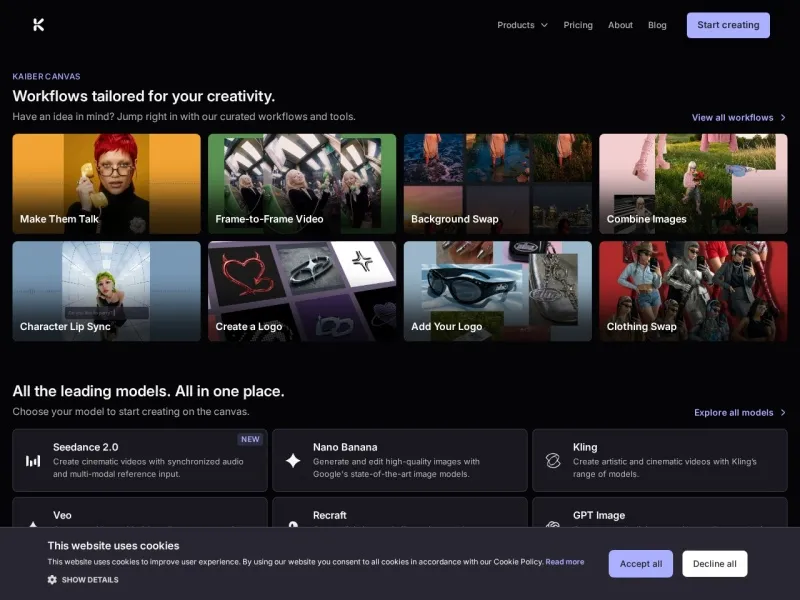Follow the View all workflows link
Image resolution: width=800 pixels, height=600 pixels.
click(x=732, y=117)
